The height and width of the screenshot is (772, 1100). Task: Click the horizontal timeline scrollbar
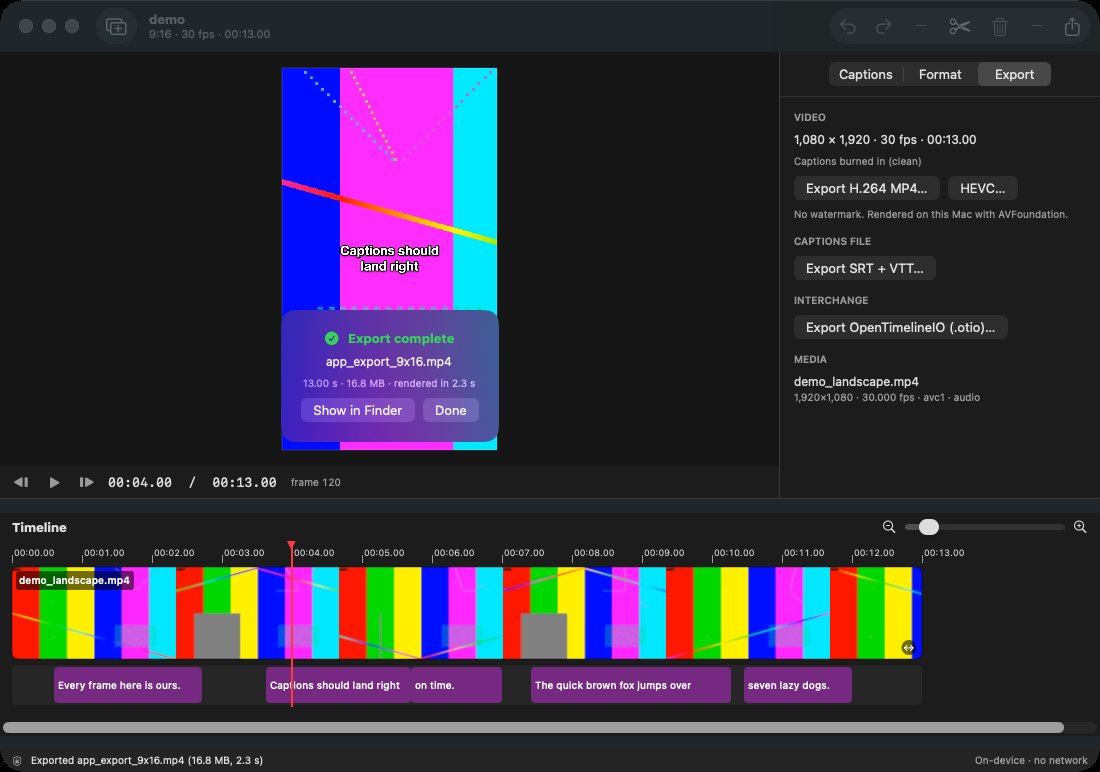click(533, 728)
